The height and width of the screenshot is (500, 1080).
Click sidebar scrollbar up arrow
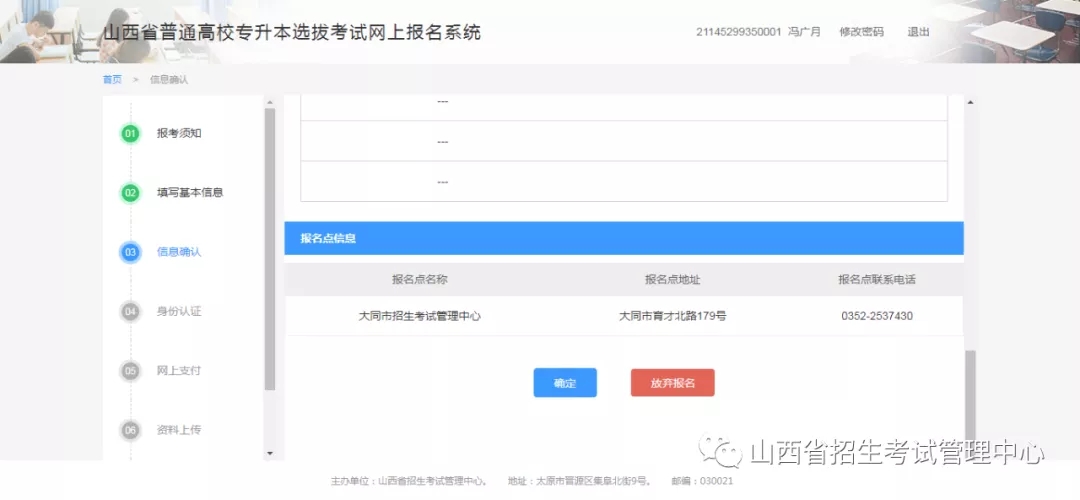(269, 103)
